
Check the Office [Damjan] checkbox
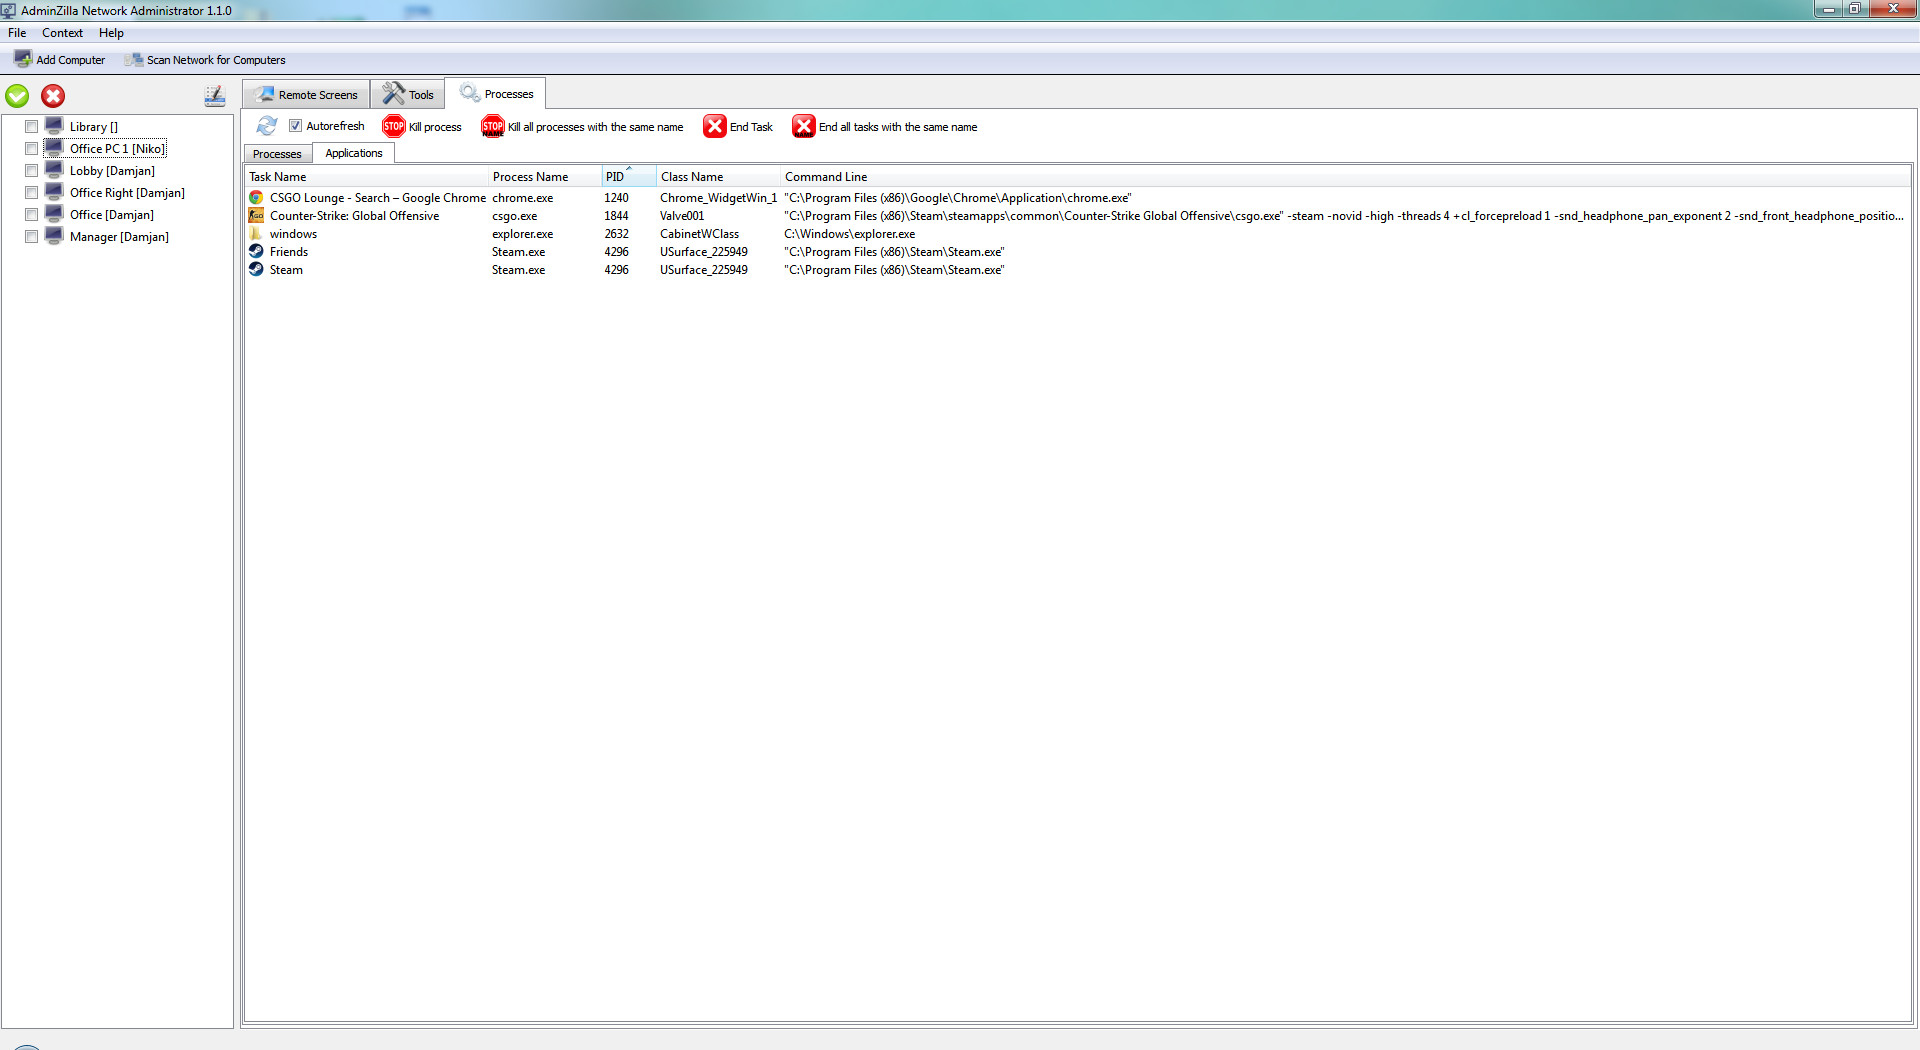point(31,215)
